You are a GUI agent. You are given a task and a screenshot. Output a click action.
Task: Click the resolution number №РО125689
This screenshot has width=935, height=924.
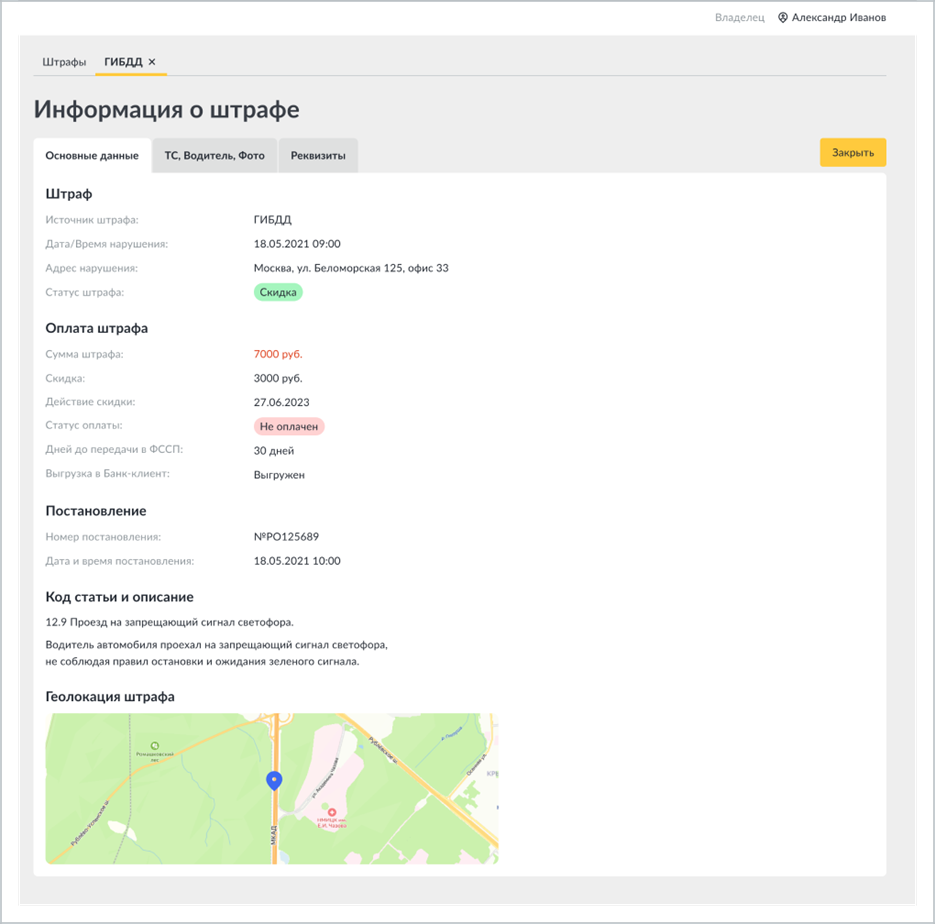[x=286, y=537]
